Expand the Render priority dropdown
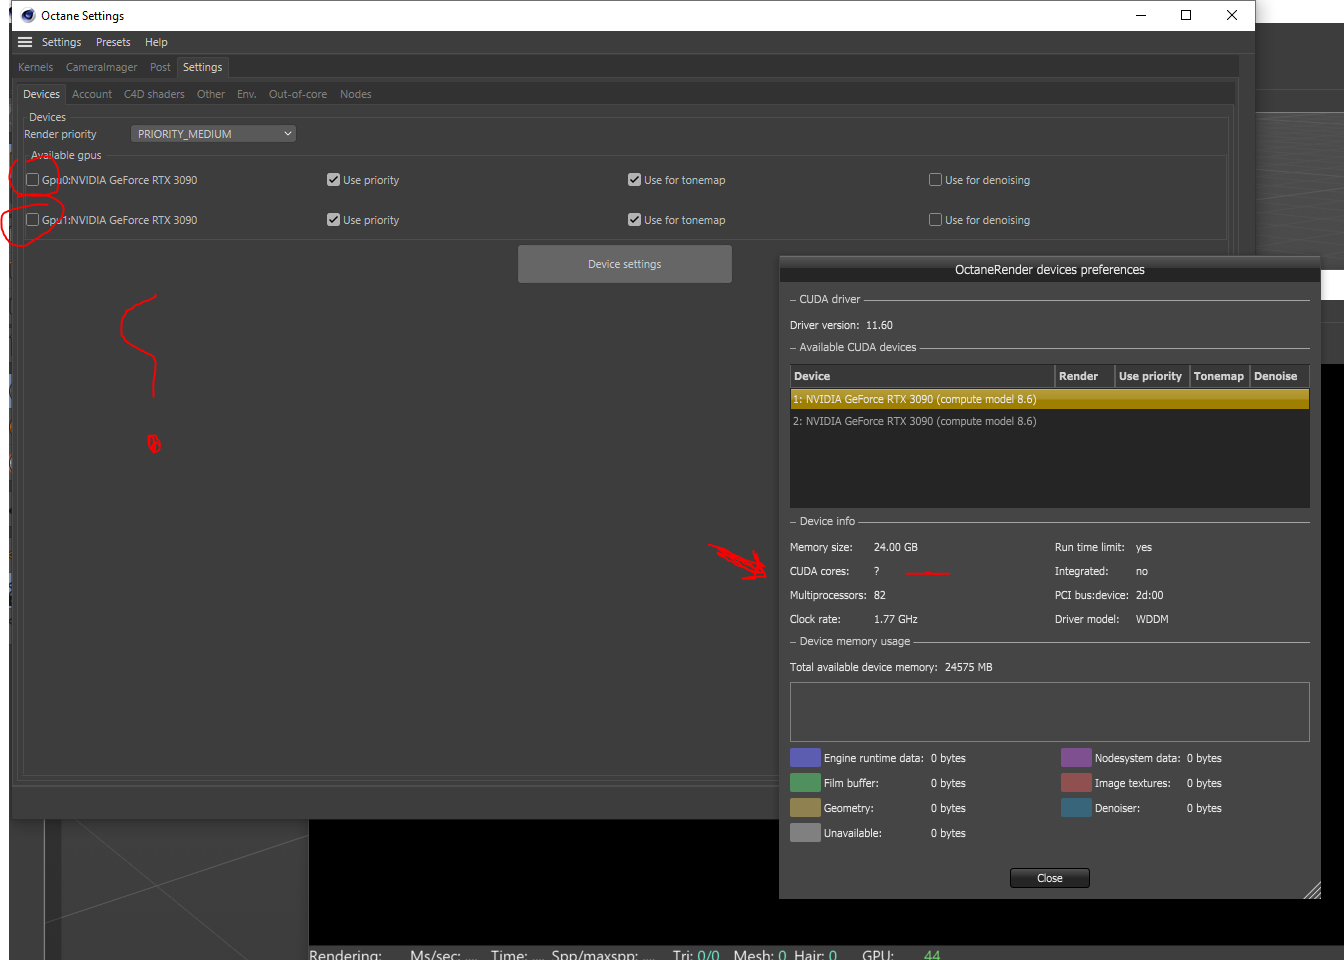This screenshot has height=960, width=1344. pos(213,134)
